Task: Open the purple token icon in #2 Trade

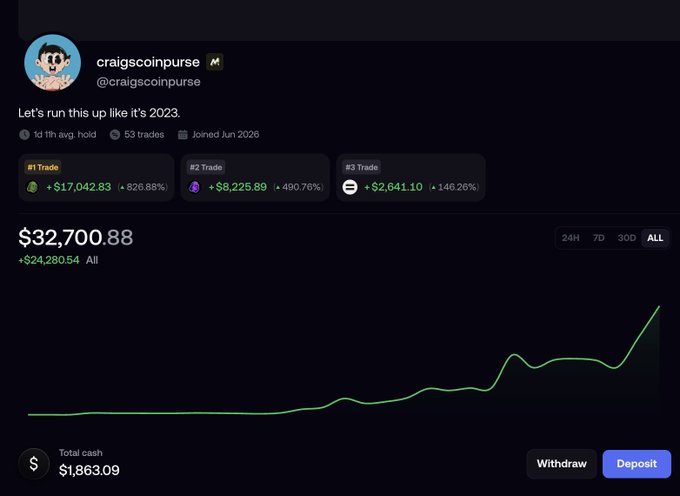Action: (x=195, y=187)
